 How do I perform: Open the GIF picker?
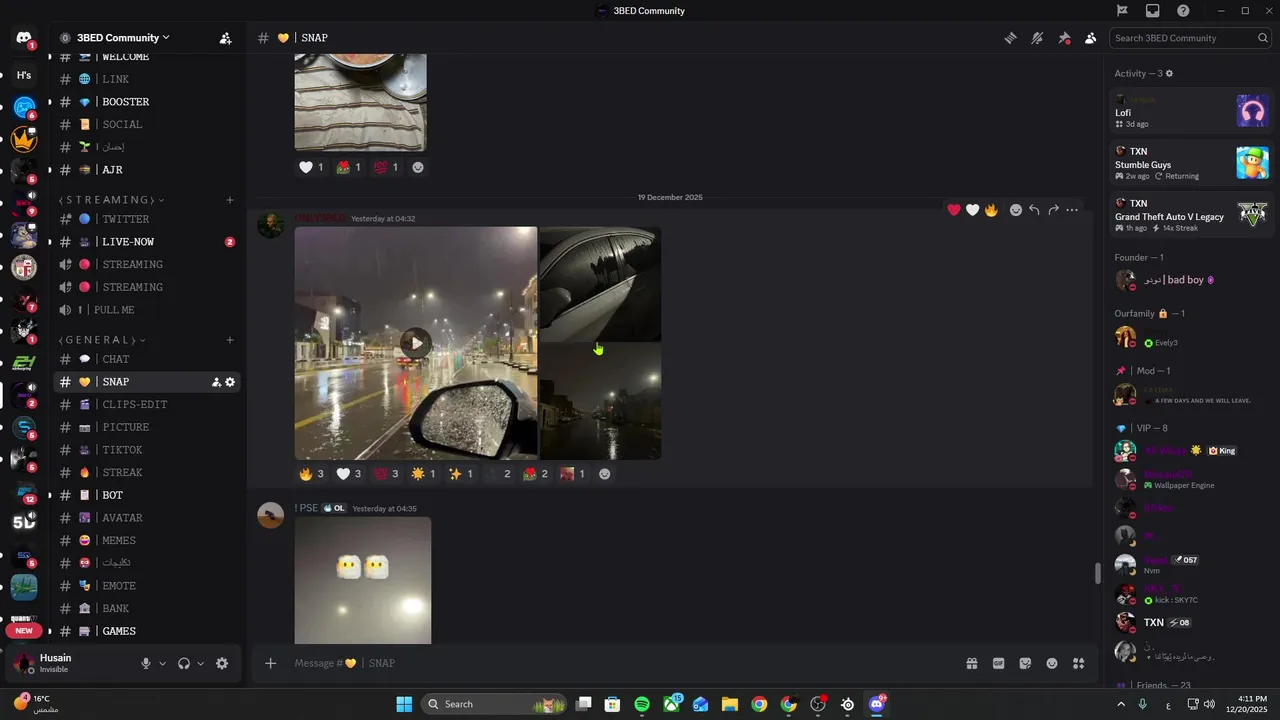998,663
